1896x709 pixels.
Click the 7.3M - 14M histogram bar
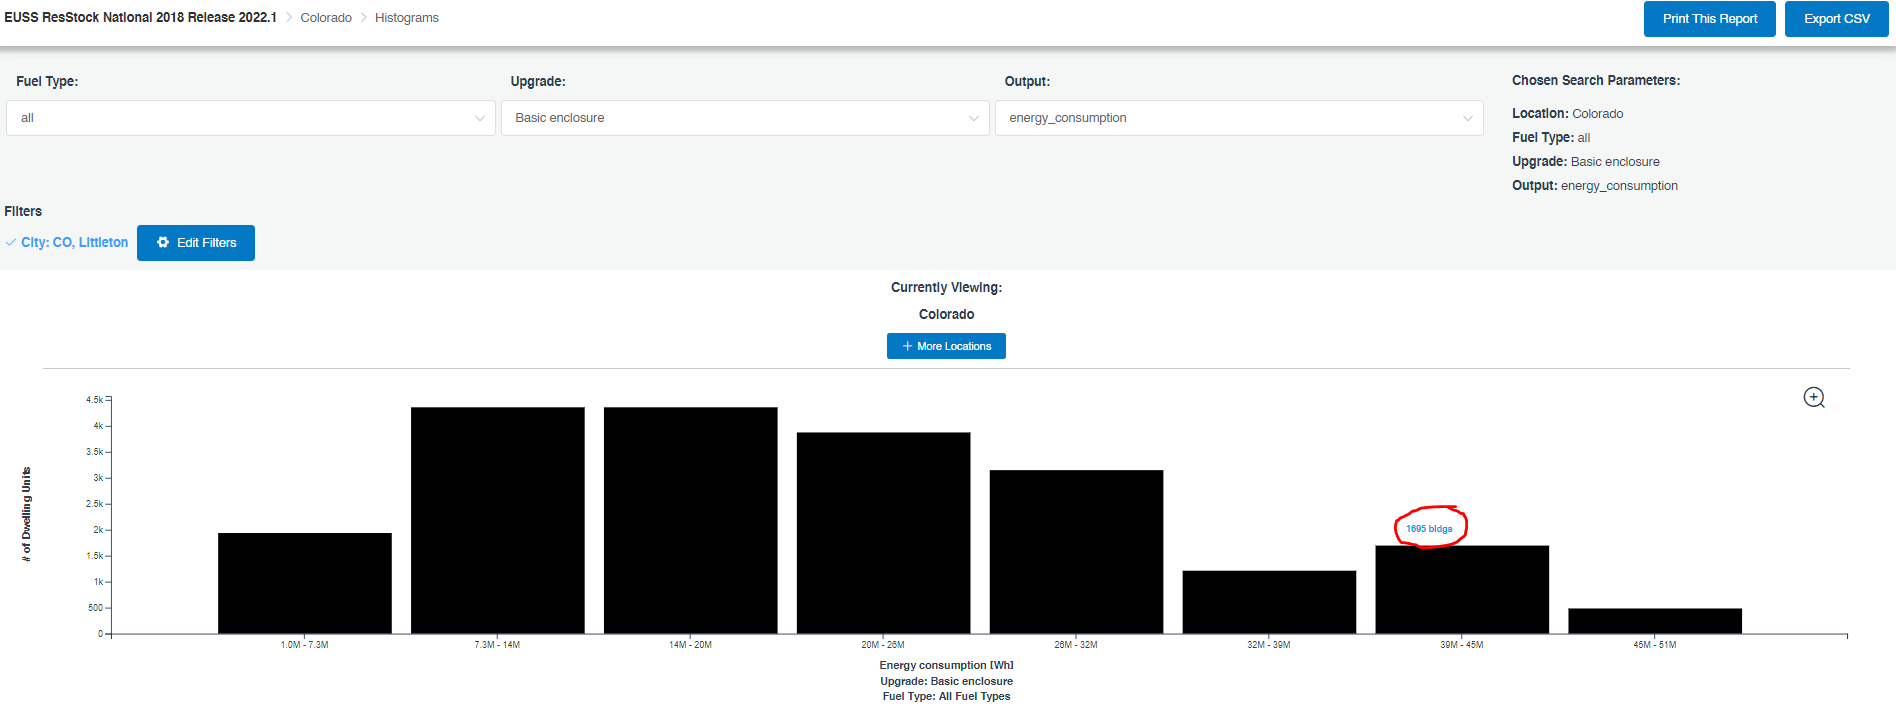coord(497,520)
